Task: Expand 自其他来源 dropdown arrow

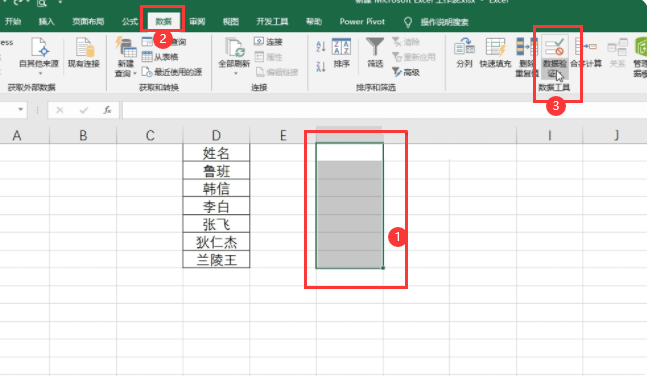Action: coord(40,73)
